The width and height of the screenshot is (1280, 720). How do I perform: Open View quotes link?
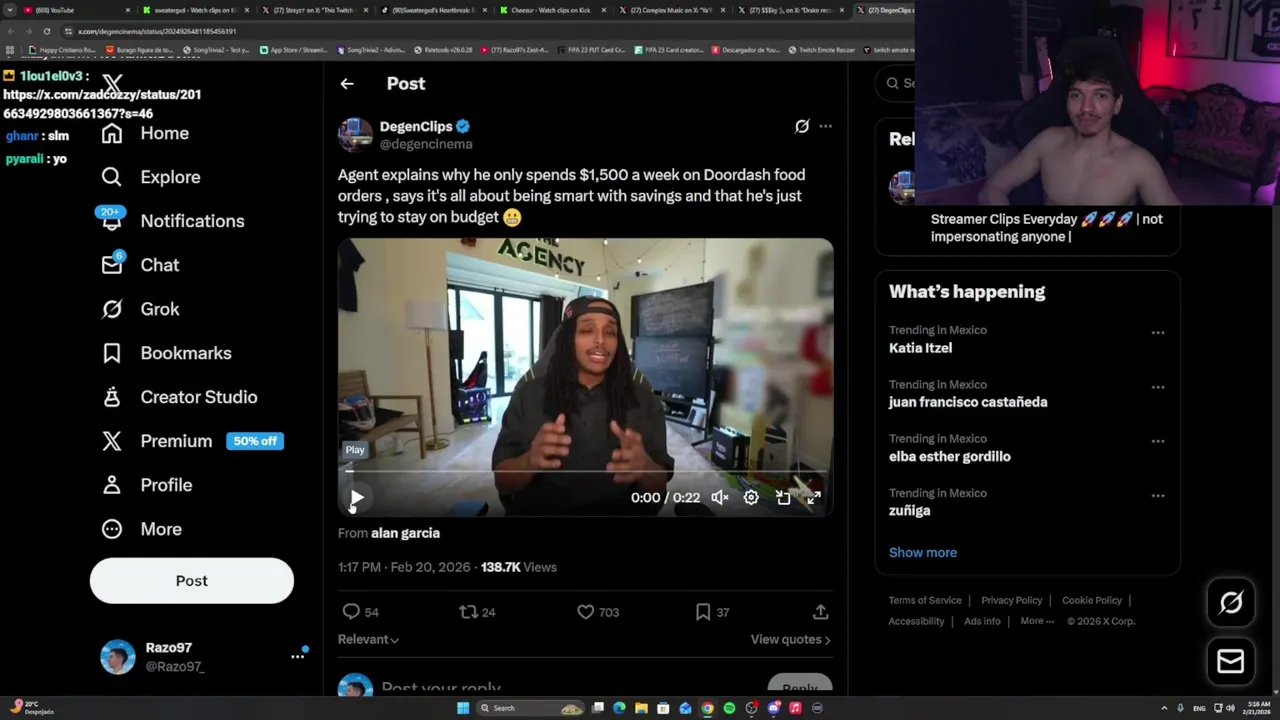[x=790, y=640]
